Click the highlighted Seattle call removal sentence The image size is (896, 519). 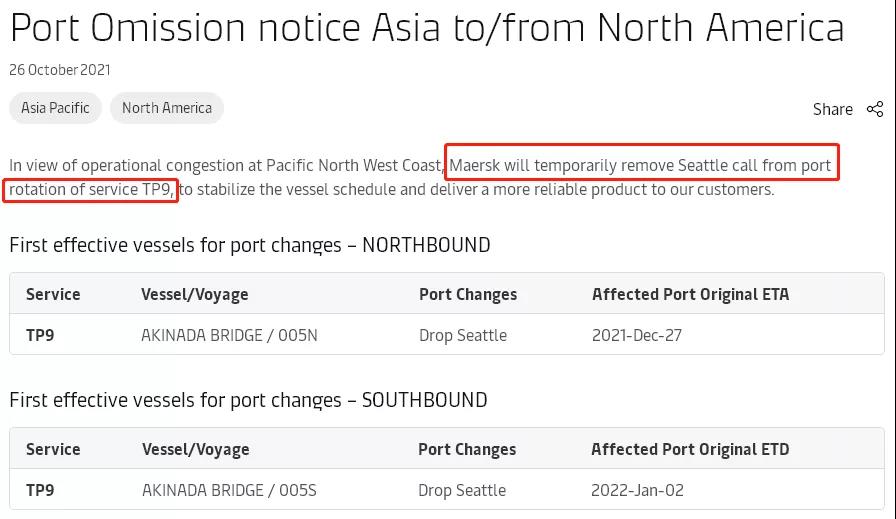tap(640, 165)
